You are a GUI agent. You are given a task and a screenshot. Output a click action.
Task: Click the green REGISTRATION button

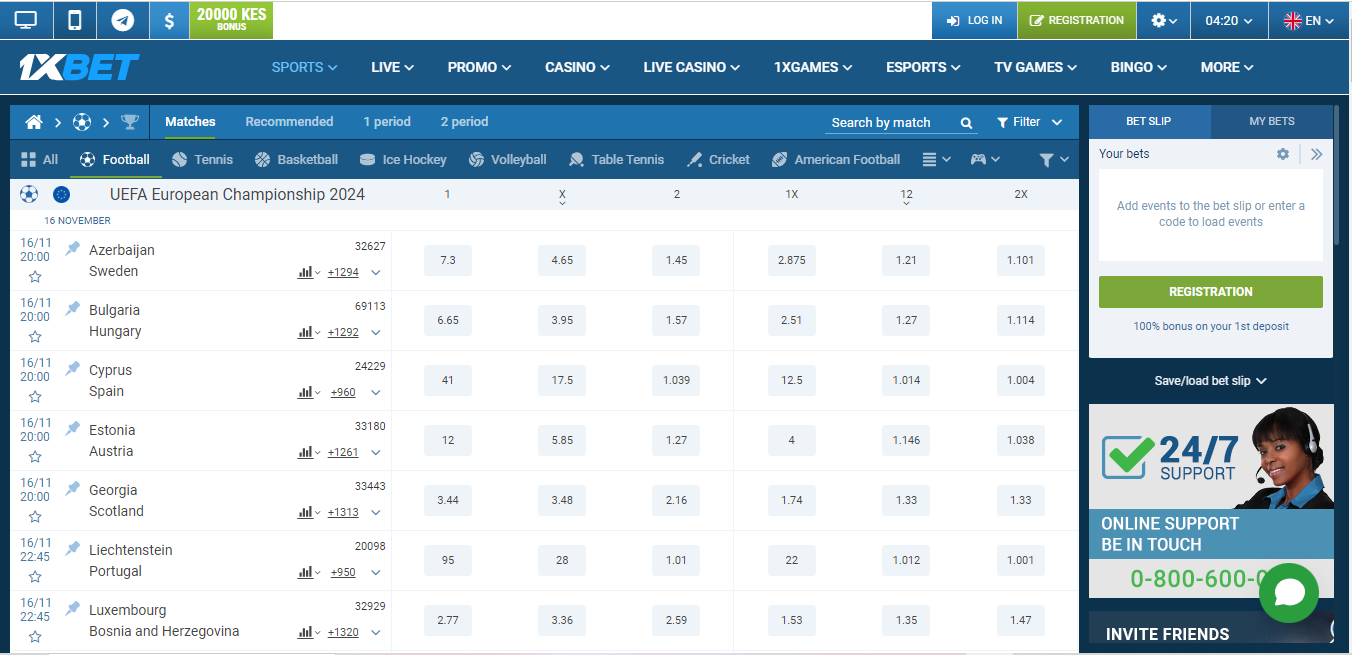1210,291
